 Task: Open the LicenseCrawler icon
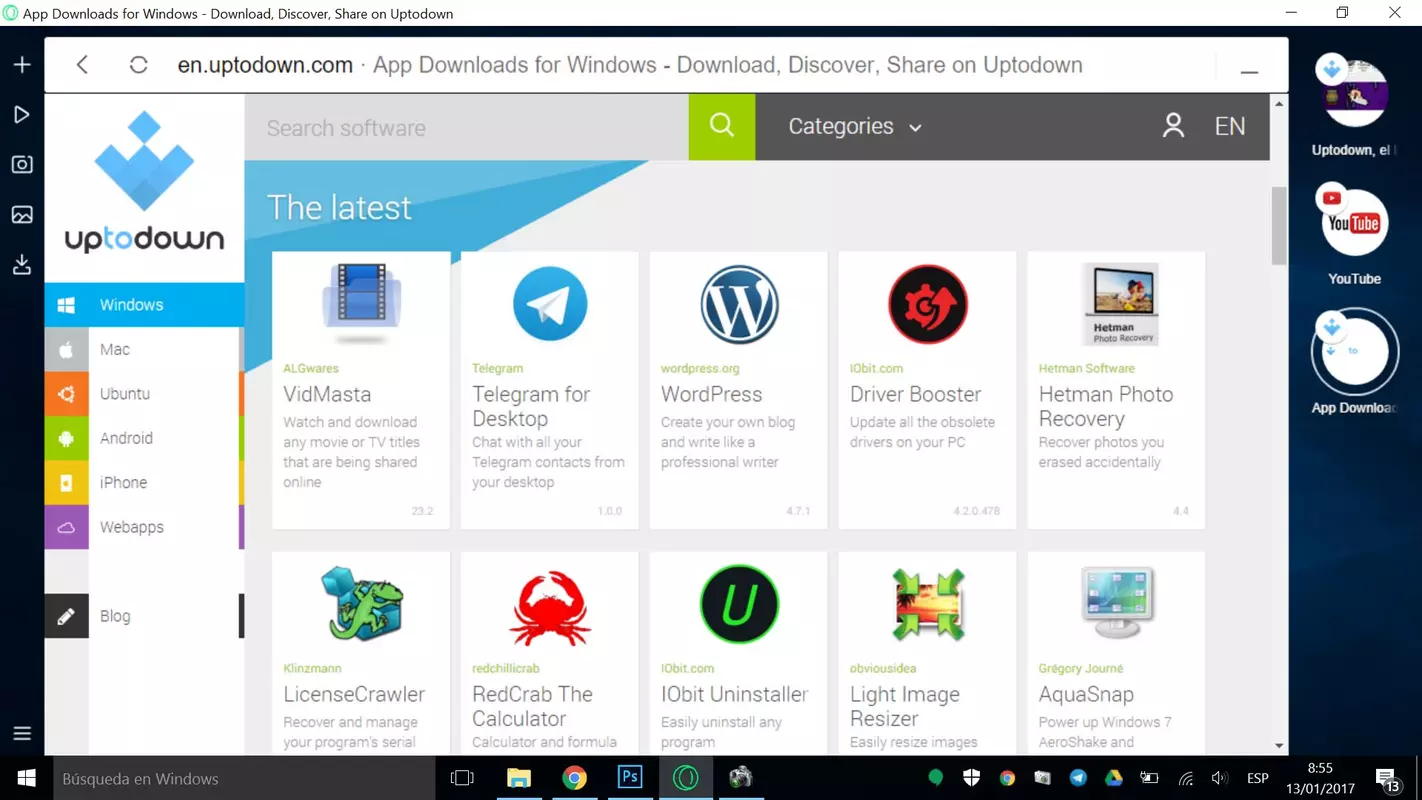[361, 603]
